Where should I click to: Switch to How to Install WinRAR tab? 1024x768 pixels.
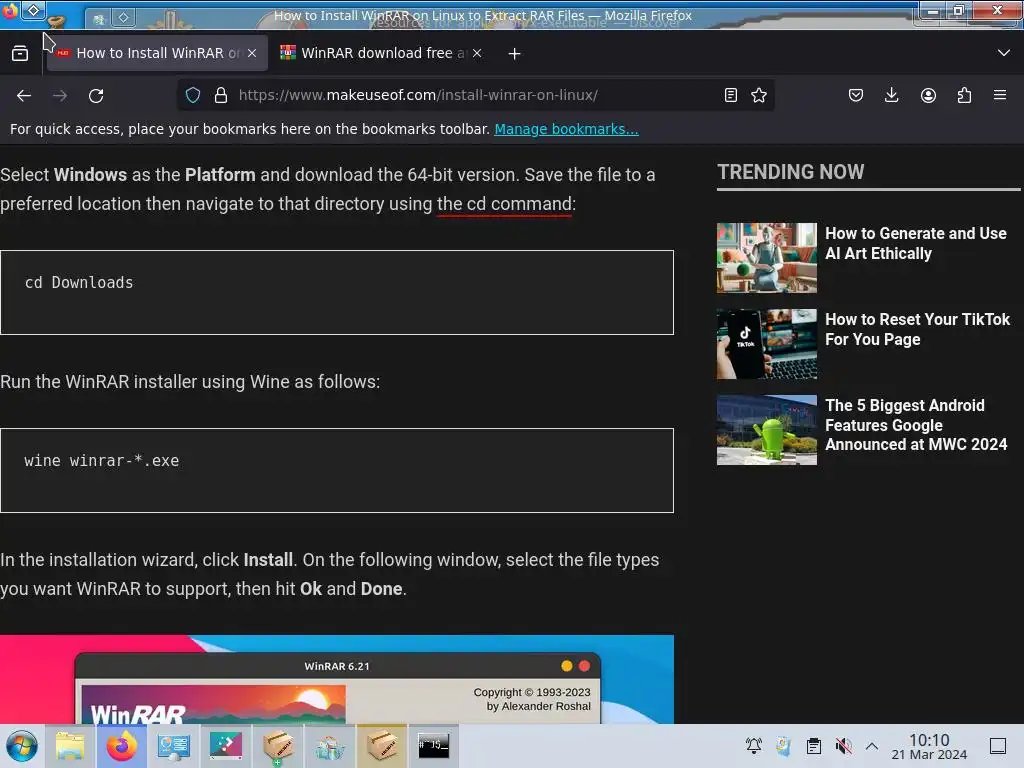pyautogui.click(x=157, y=53)
